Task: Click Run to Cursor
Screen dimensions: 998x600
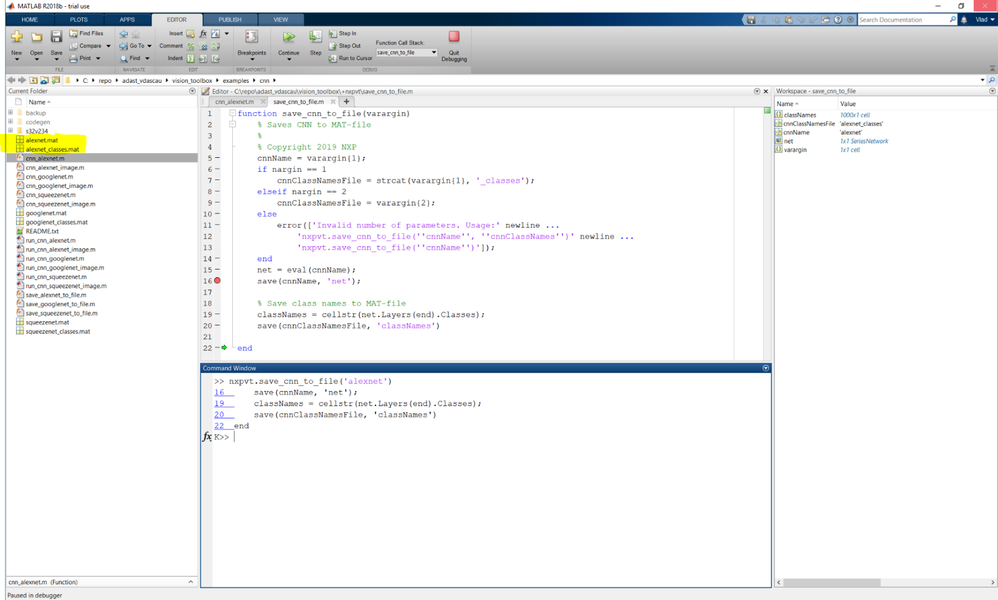Action: (x=351, y=58)
